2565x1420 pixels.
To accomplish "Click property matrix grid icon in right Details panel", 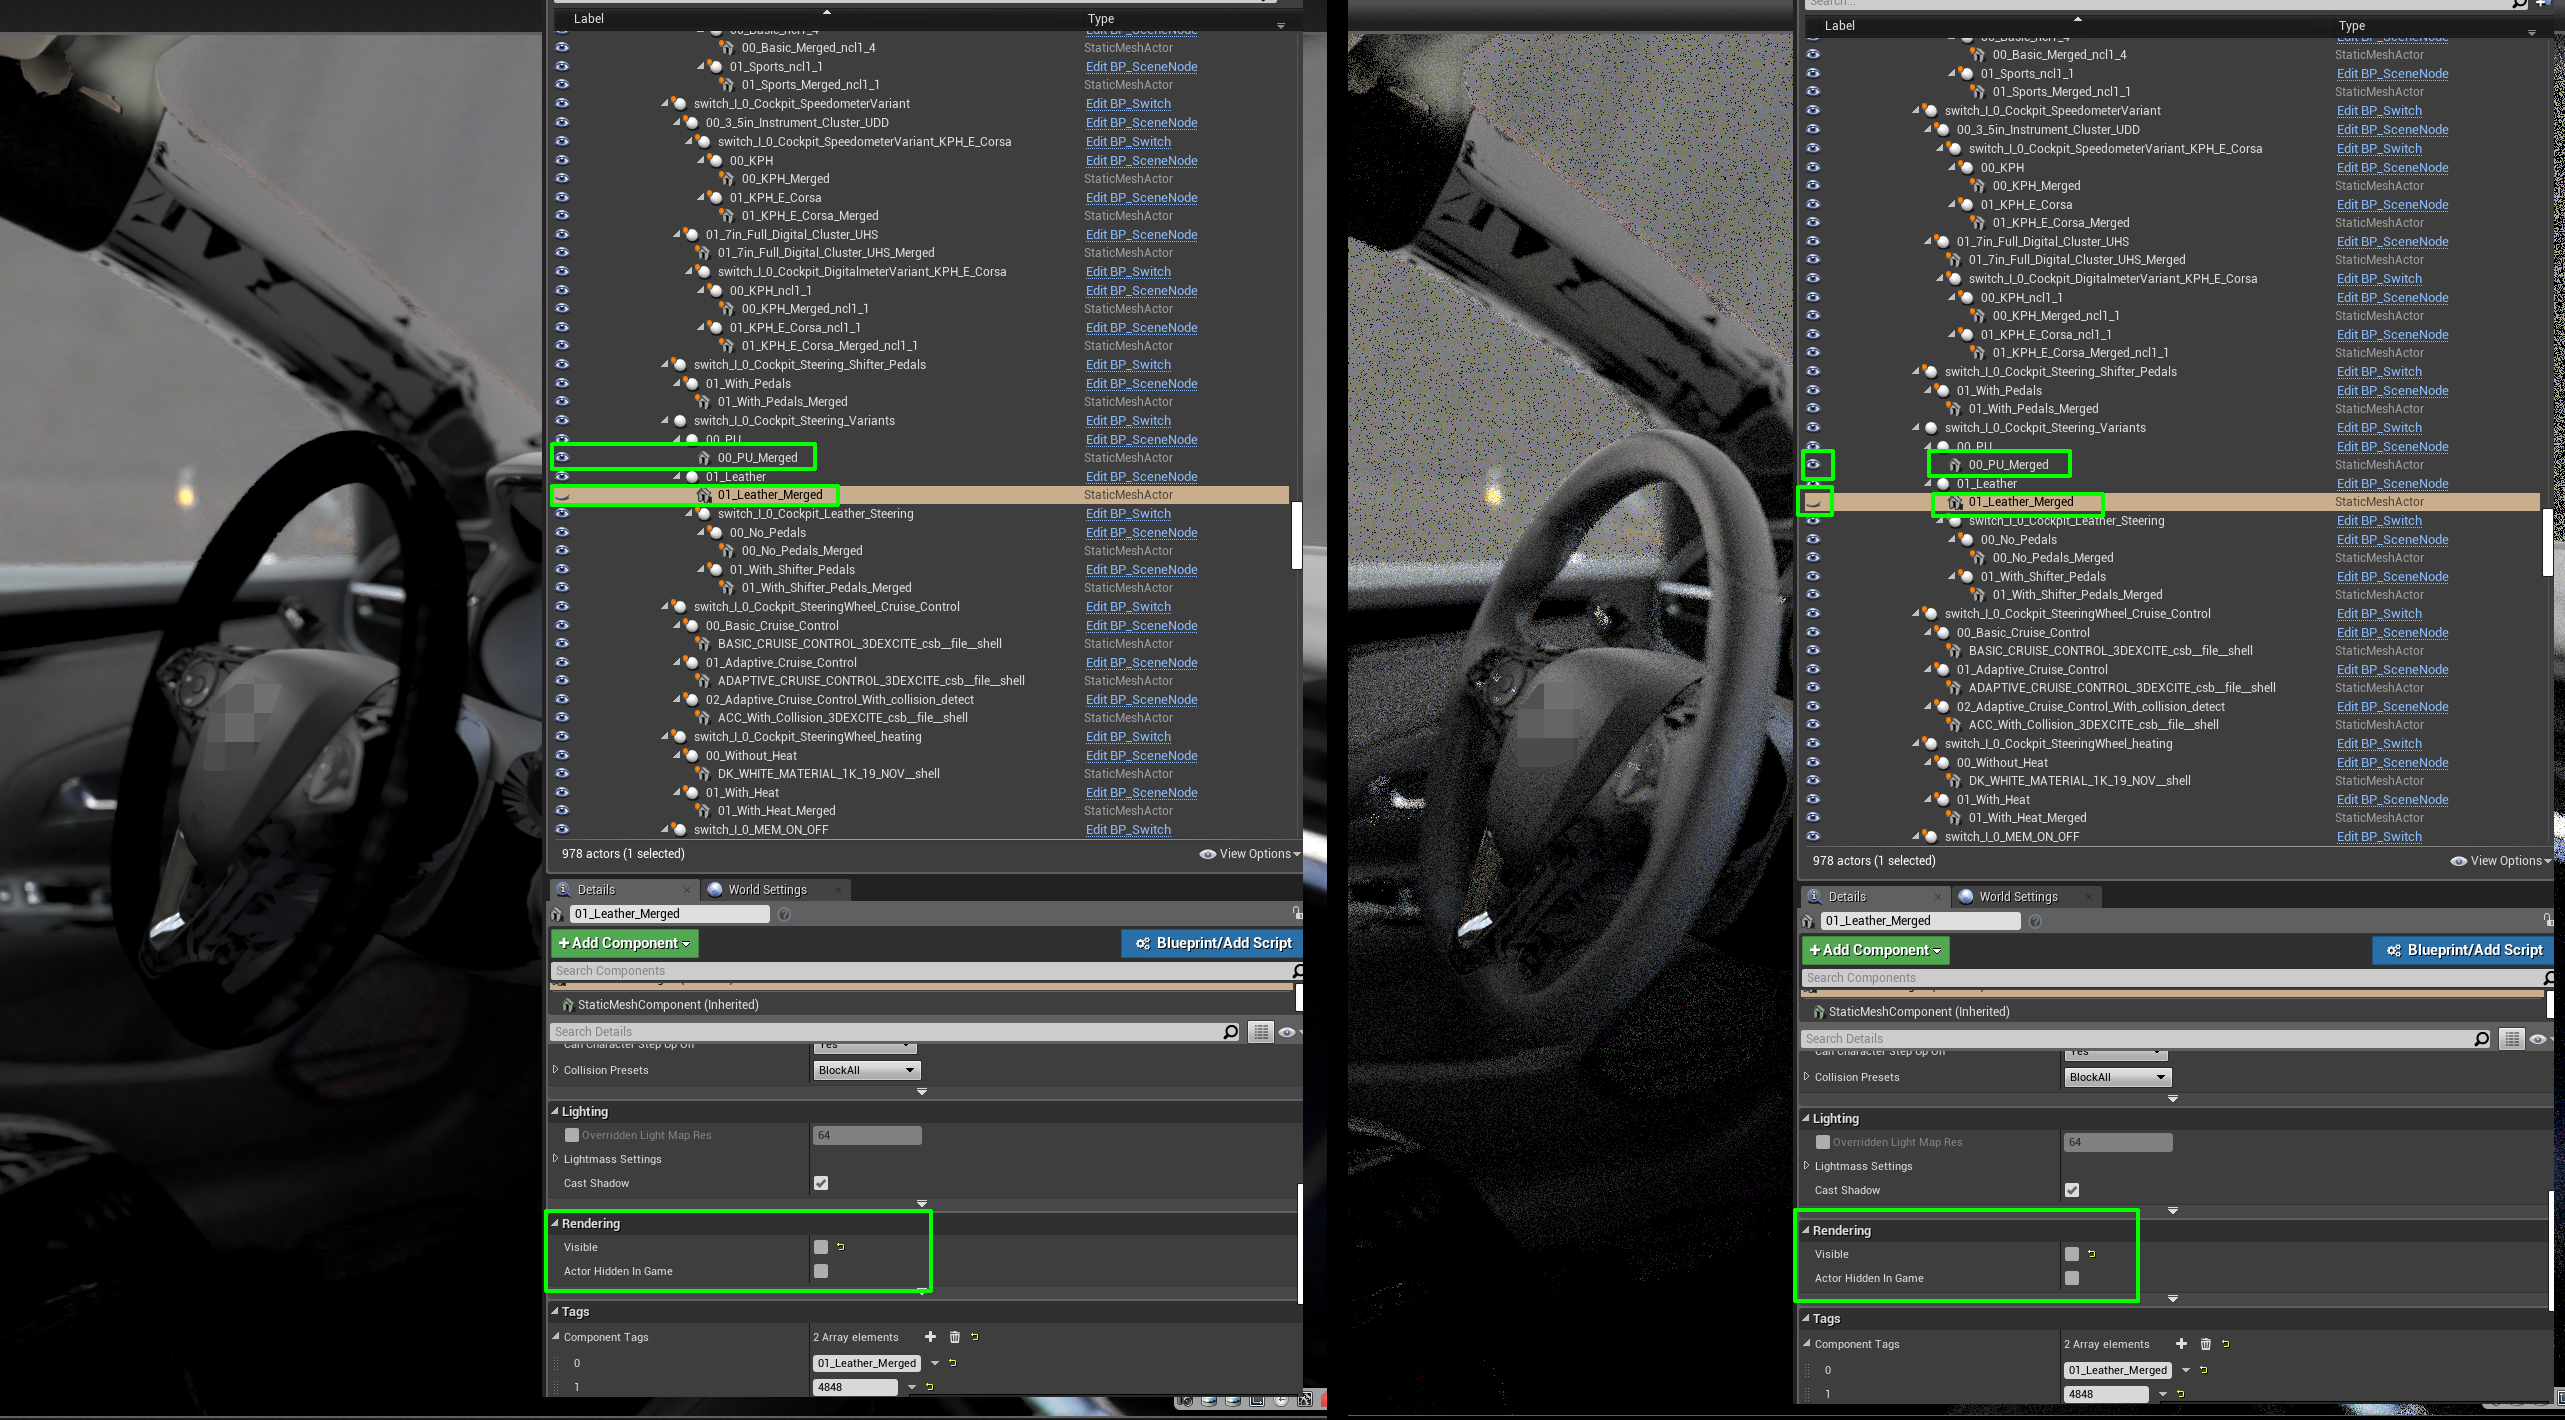I will pos(2511,1039).
